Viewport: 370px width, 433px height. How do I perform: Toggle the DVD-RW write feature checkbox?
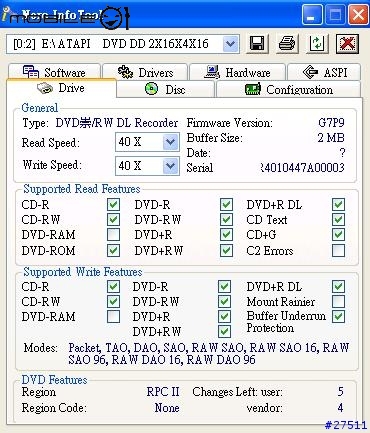click(x=224, y=301)
